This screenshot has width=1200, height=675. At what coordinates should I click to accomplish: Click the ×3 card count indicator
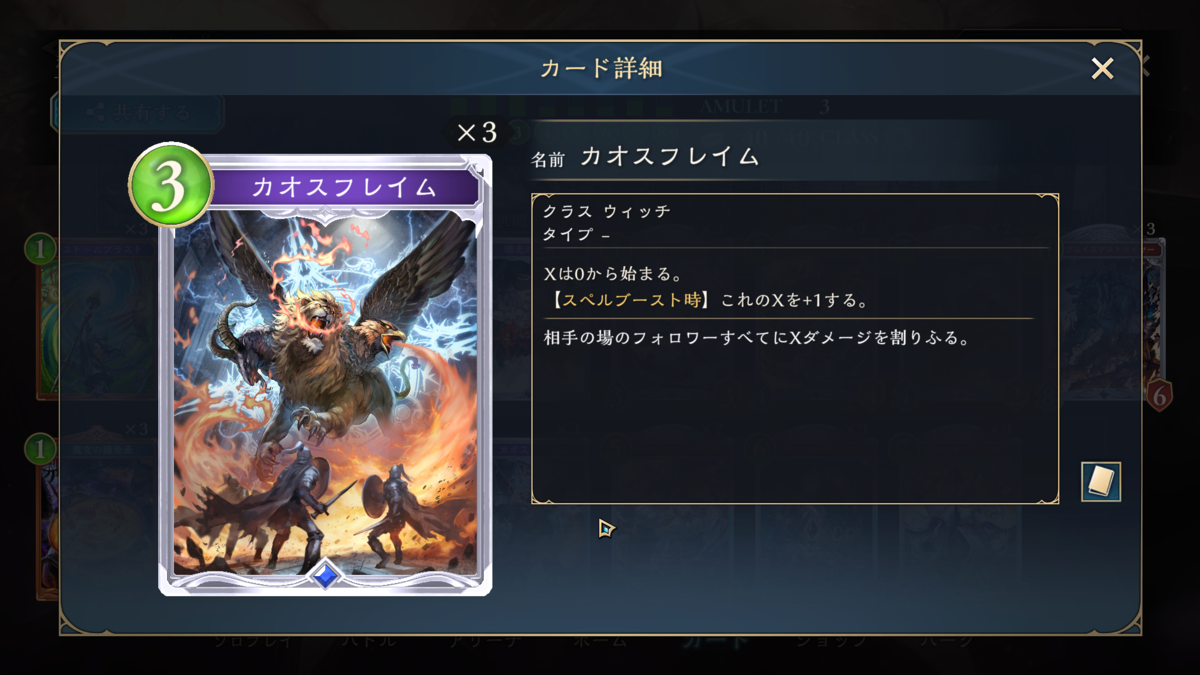click(x=476, y=132)
